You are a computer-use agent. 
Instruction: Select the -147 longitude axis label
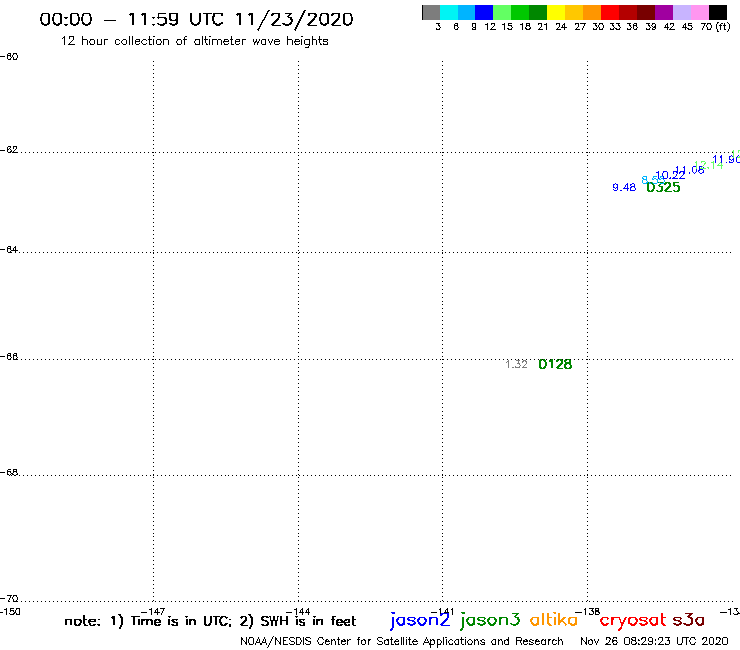pyautogui.click(x=153, y=612)
